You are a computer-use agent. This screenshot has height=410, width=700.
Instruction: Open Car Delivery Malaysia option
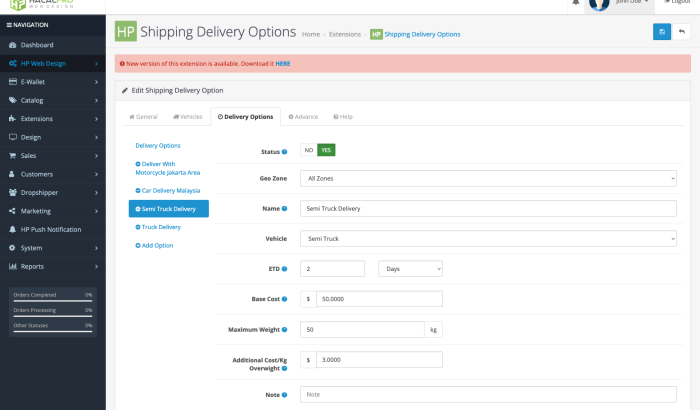169,190
